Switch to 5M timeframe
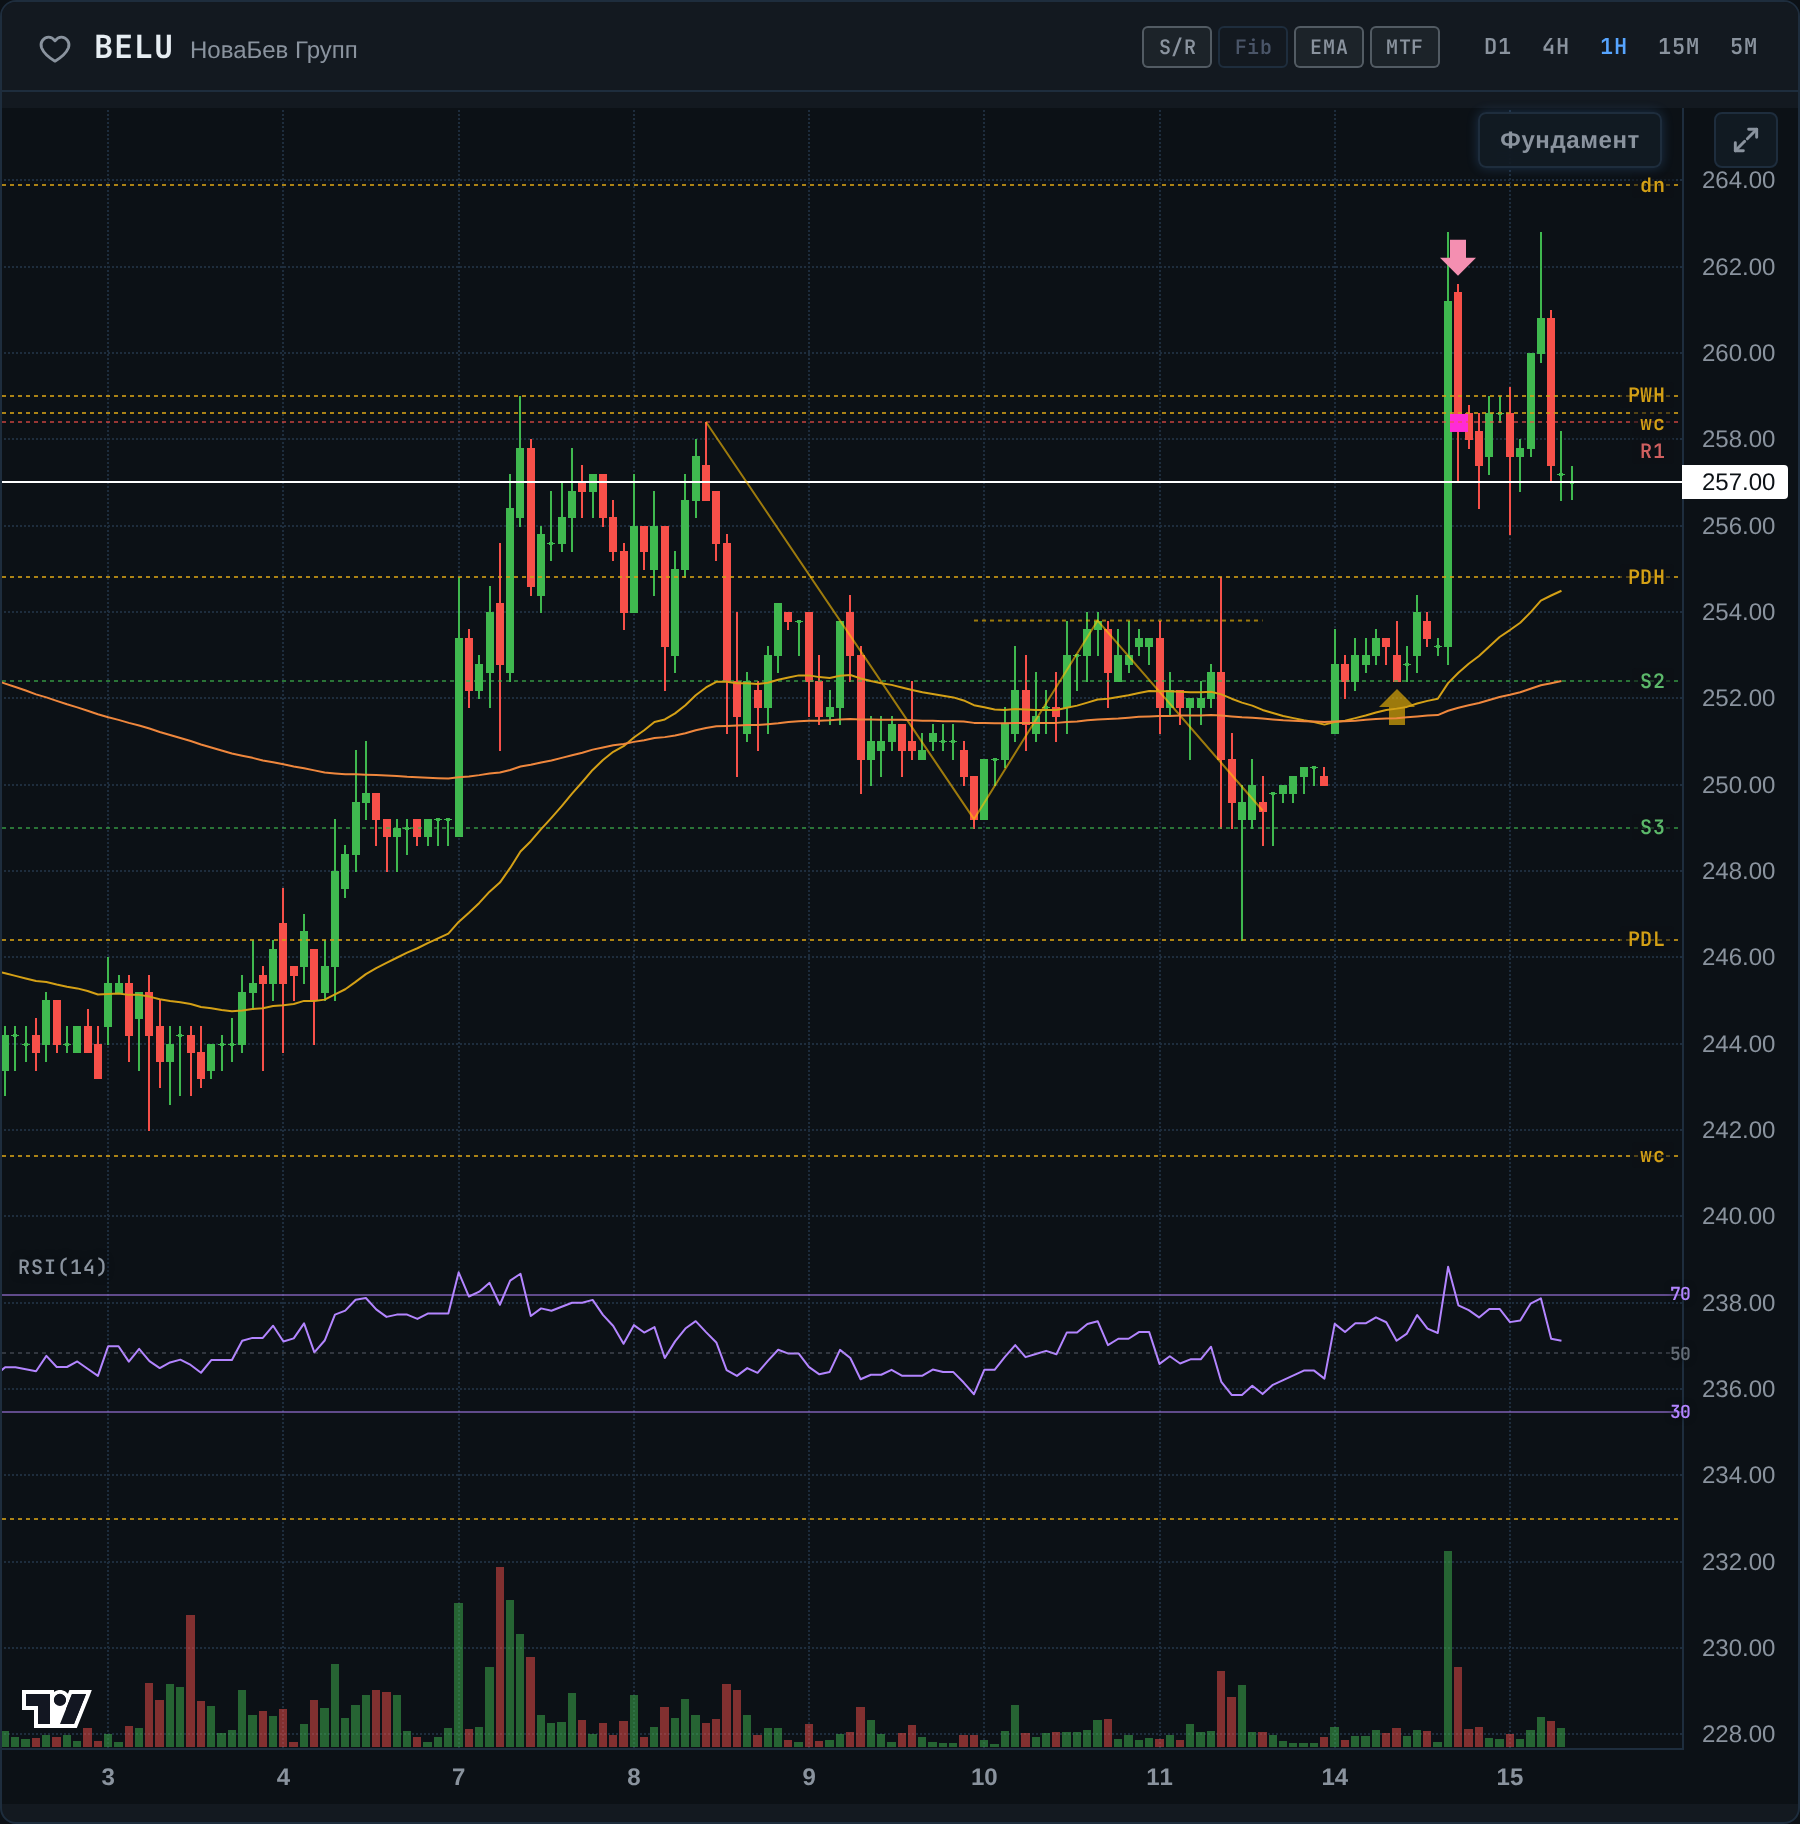This screenshot has height=1824, width=1800. point(1743,47)
